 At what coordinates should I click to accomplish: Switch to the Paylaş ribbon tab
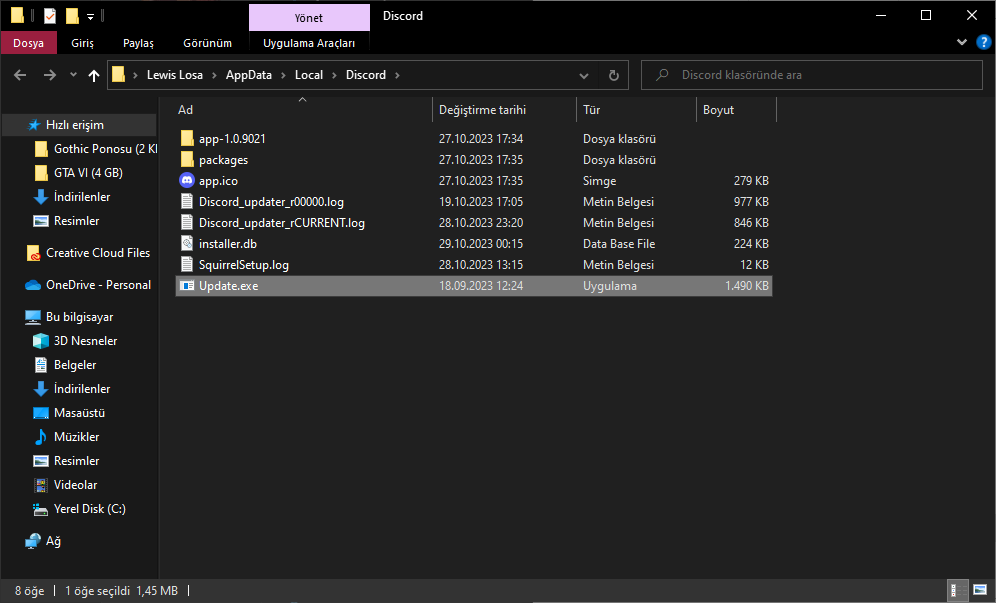pyautogui.click(x=138, y=43)
